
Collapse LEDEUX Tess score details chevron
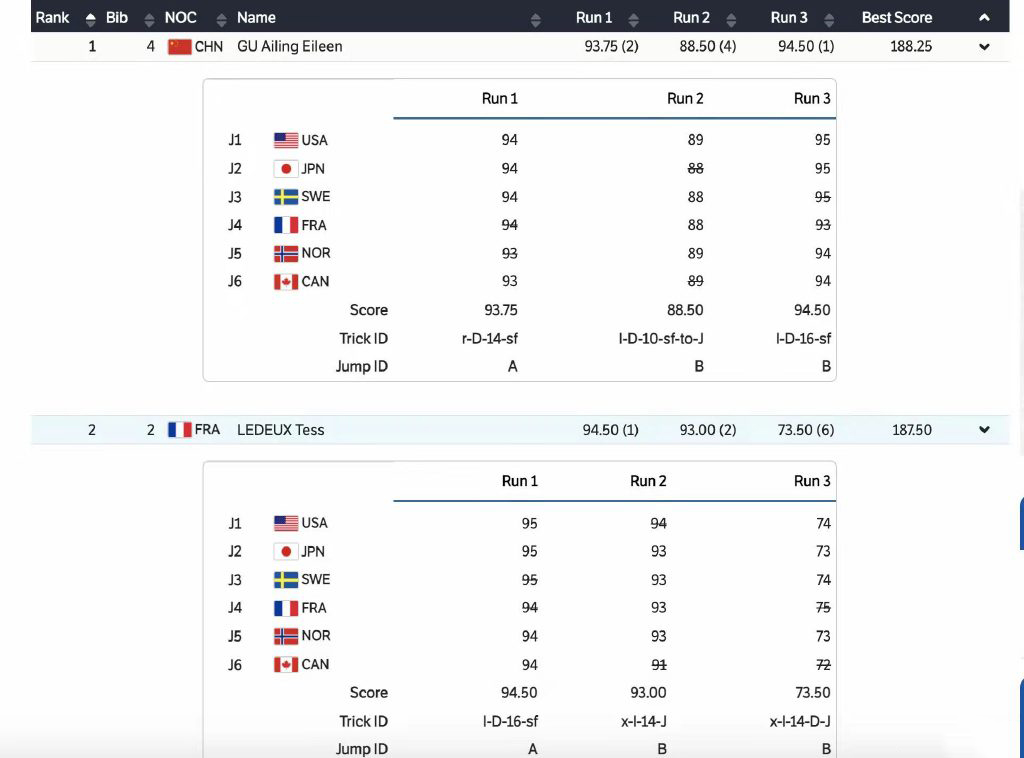(984, 430)
